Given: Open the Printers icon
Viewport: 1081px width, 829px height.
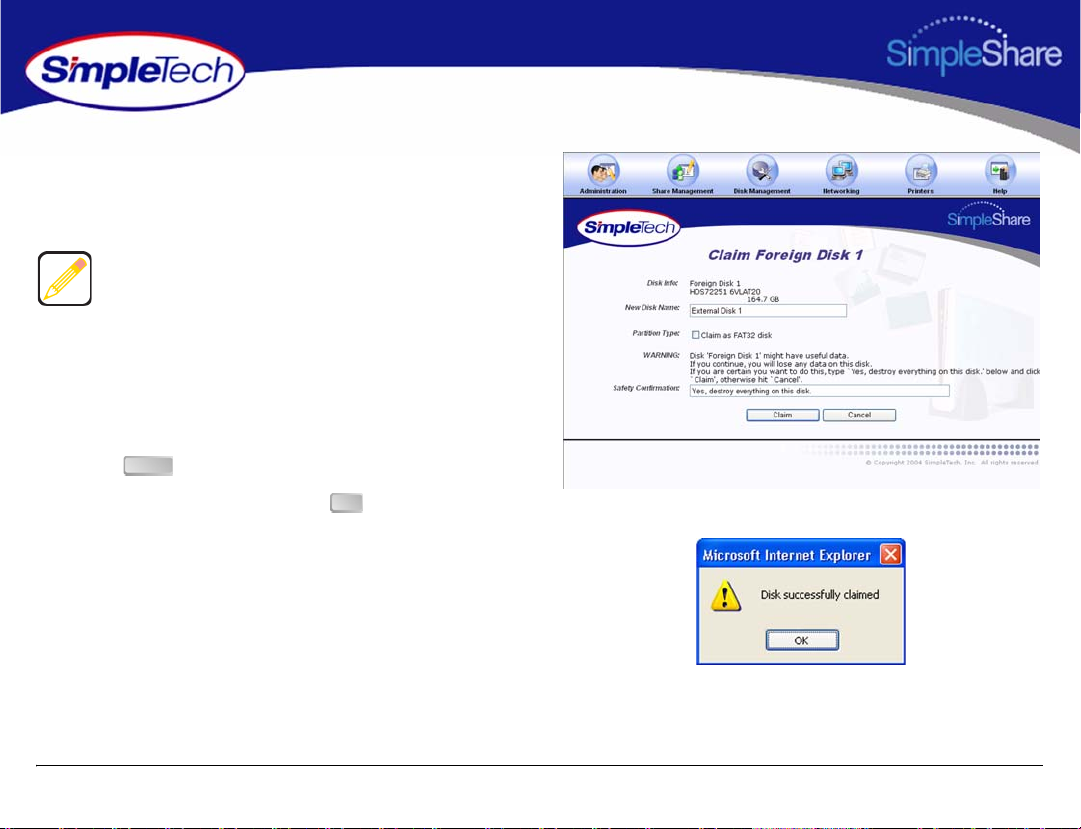Looking at the screenshot, I should click(x=920, y=174).
